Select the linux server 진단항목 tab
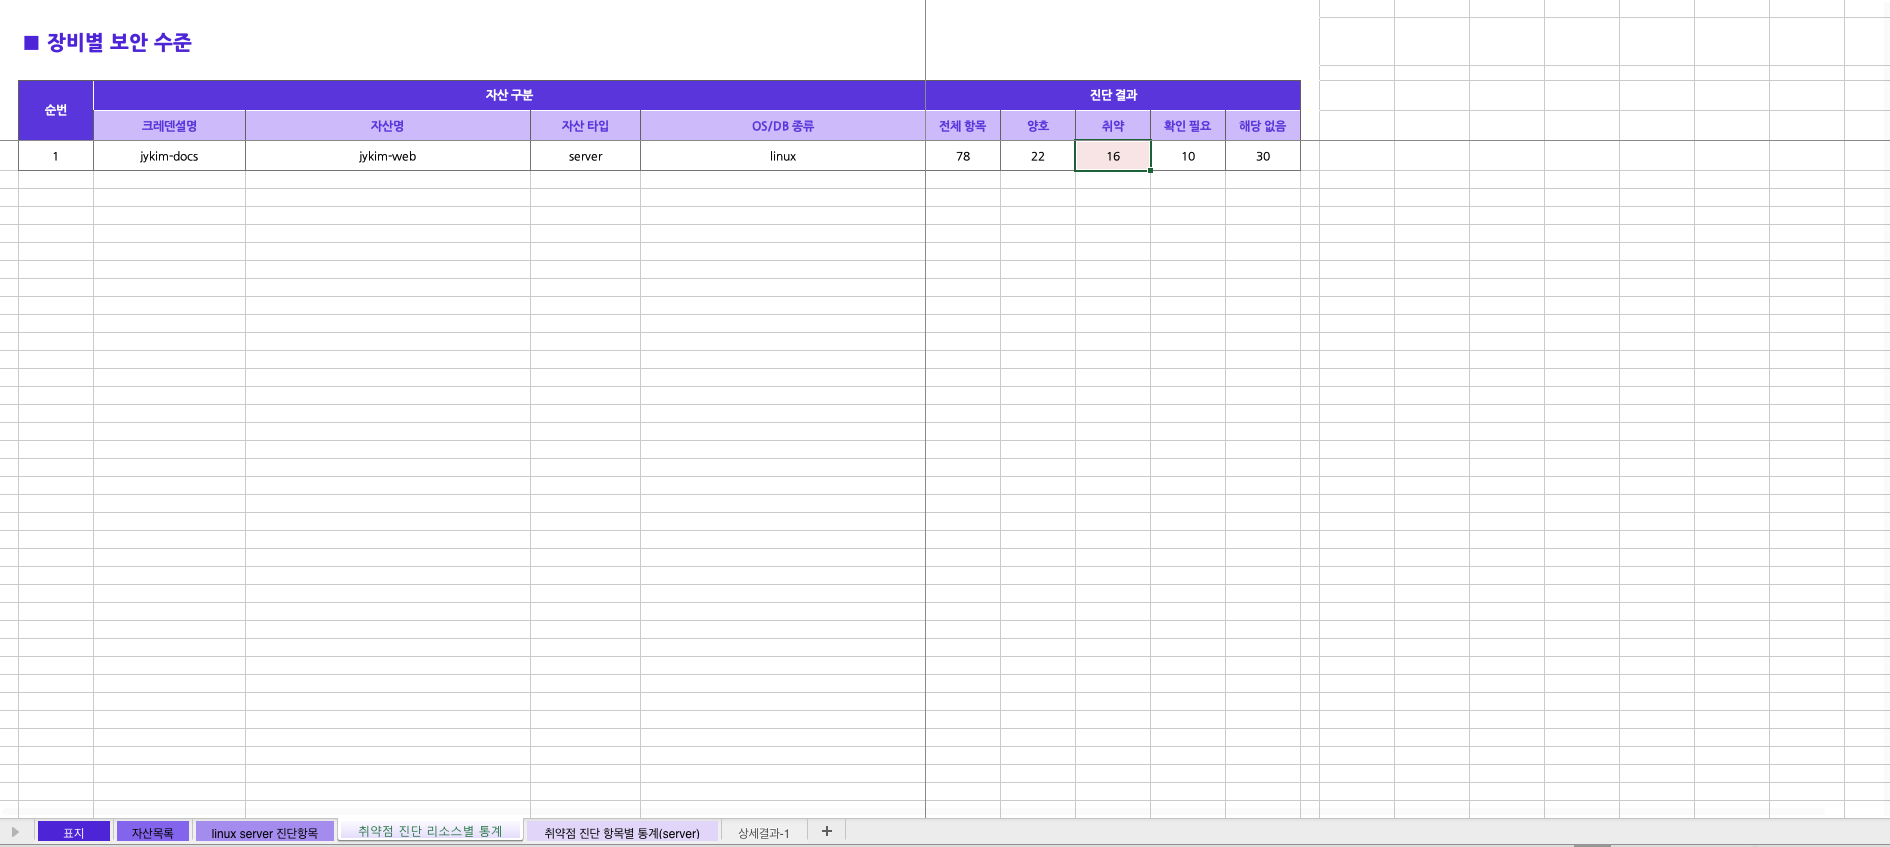 pyautogui.click(x=264, y=832)
